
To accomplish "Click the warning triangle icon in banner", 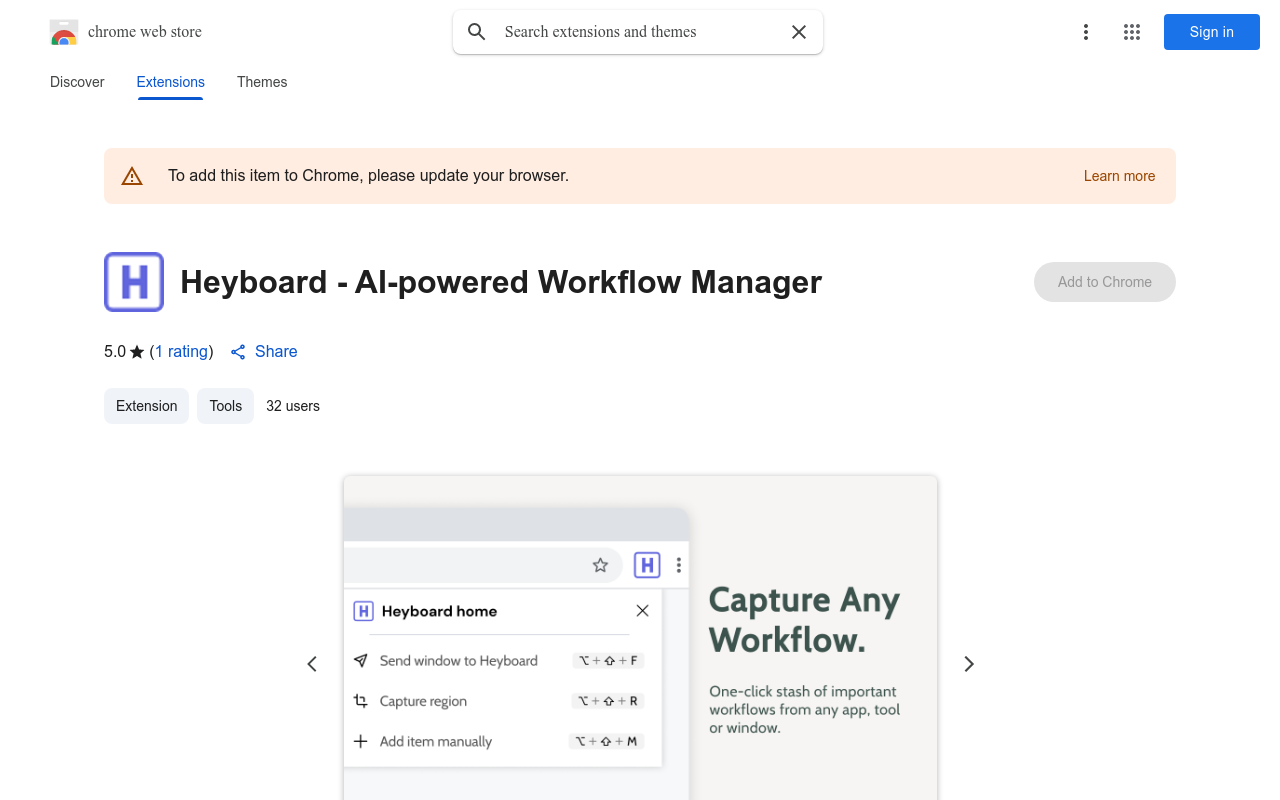I will [x=132, y=176].
